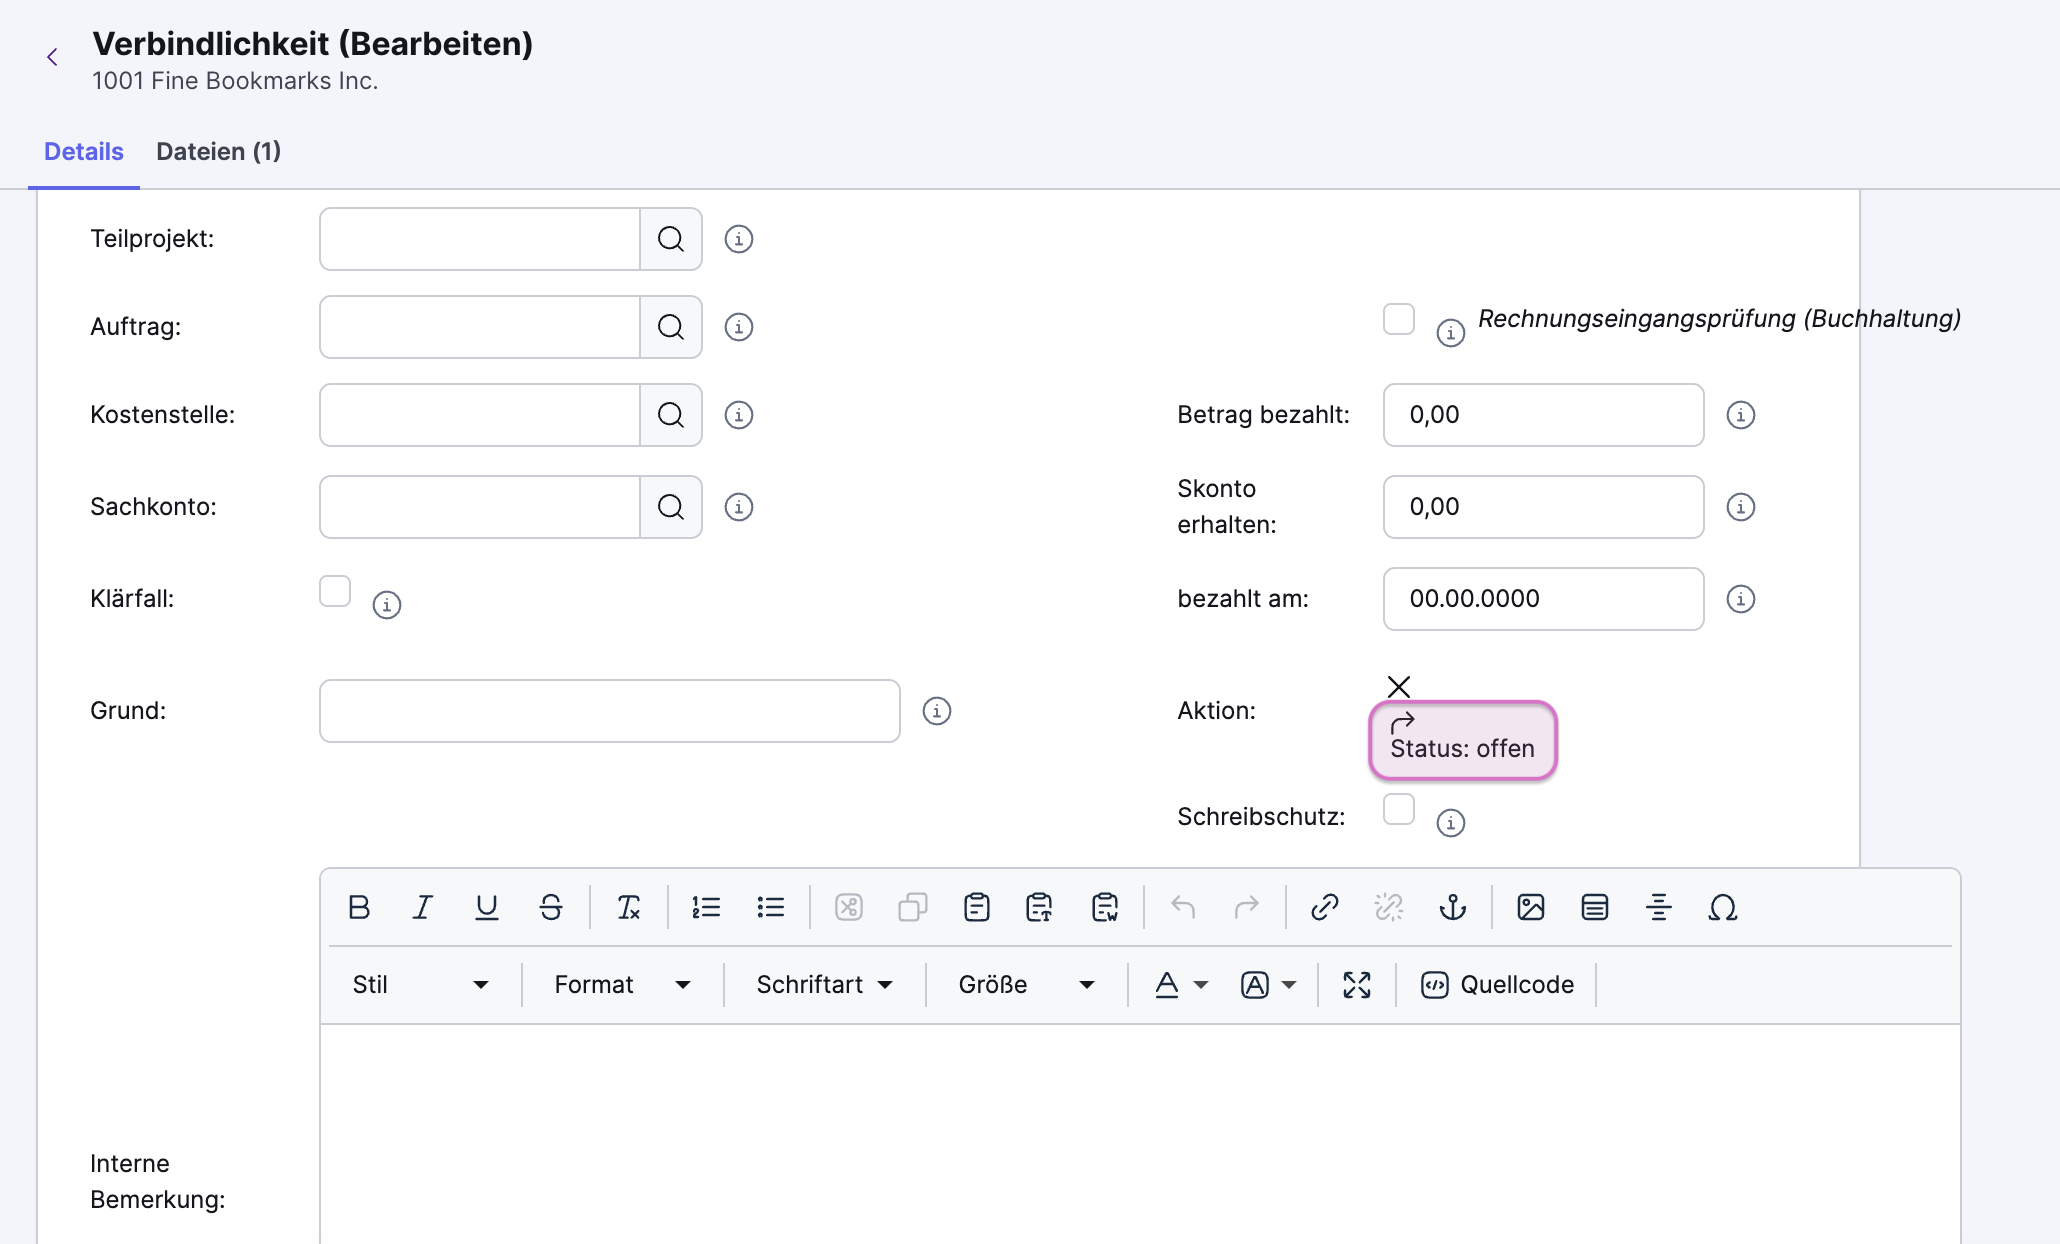
Task: Show info for Kostenstelle field
Action: point(739,415)
